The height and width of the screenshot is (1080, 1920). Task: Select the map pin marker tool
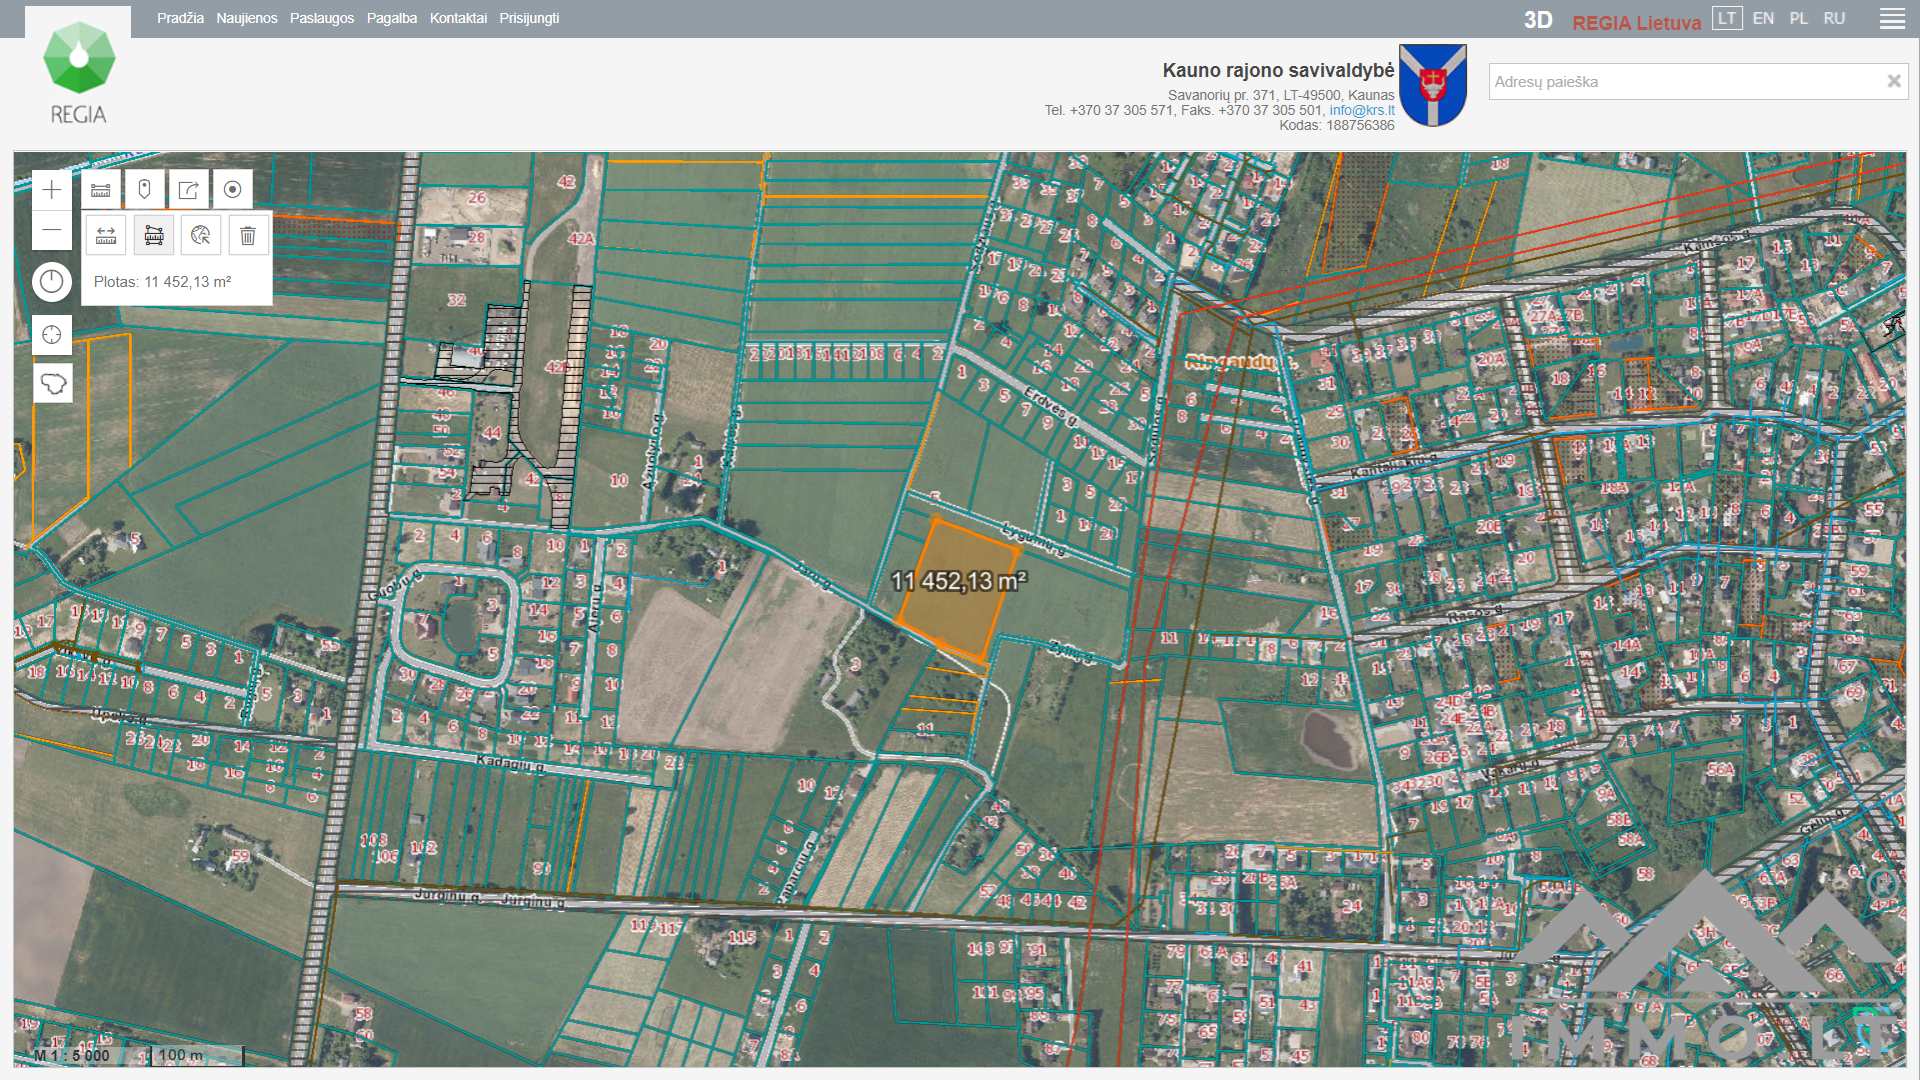(145, 190)
